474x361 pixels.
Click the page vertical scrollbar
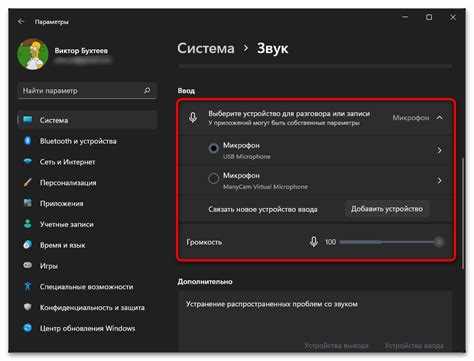click(x=463, y=213)
